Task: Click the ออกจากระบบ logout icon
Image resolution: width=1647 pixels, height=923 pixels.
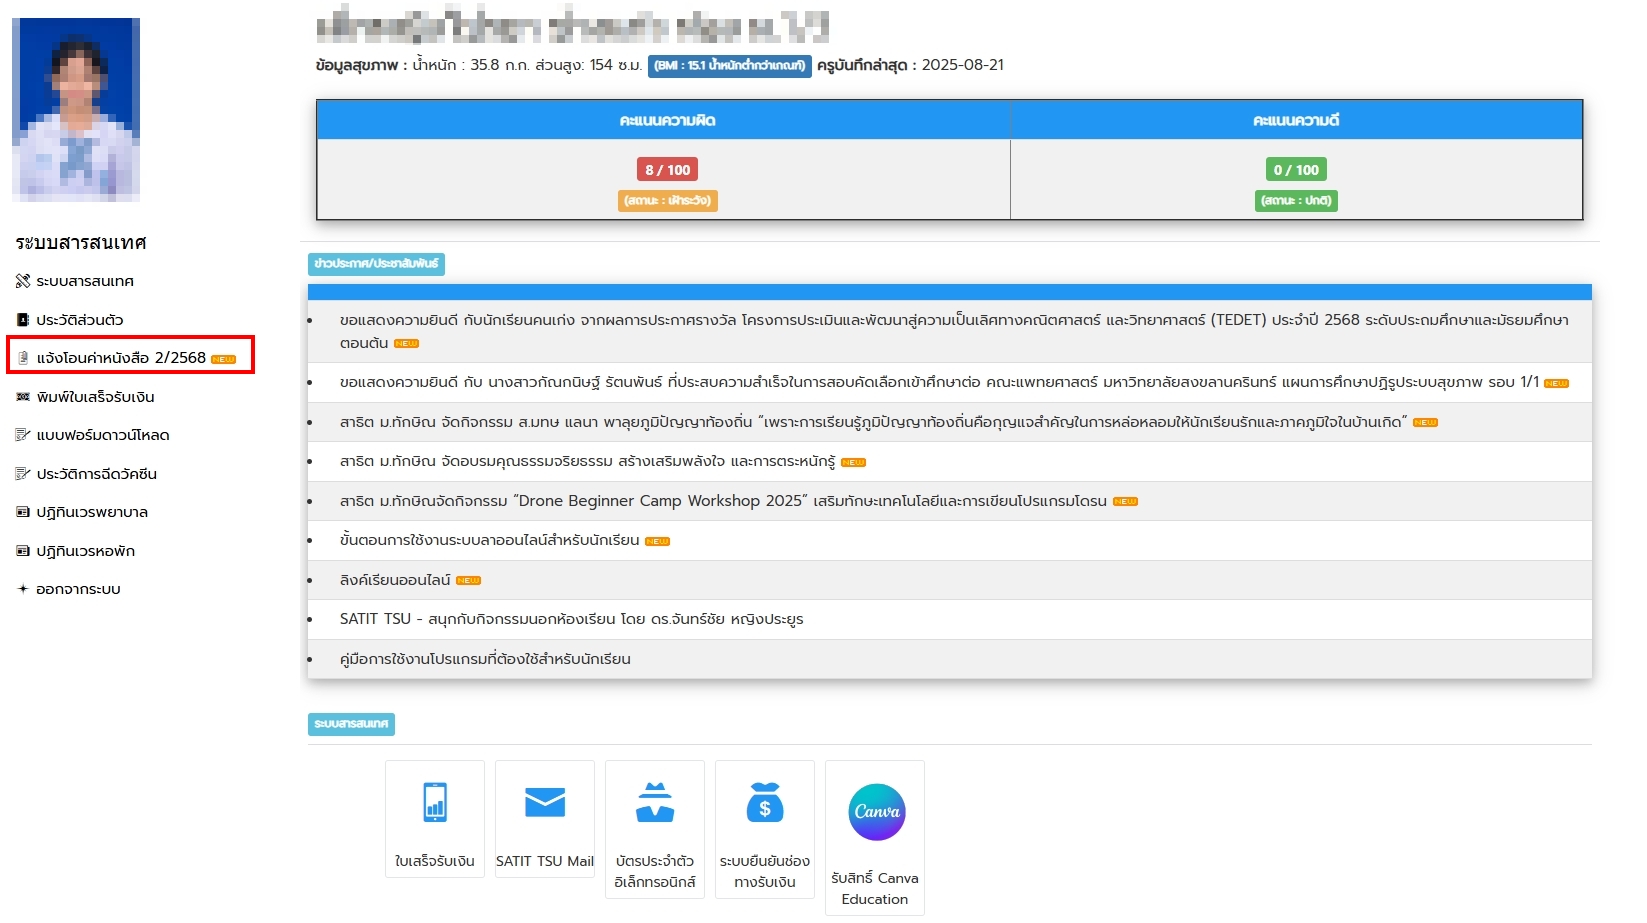Action: tap(23, 589)
